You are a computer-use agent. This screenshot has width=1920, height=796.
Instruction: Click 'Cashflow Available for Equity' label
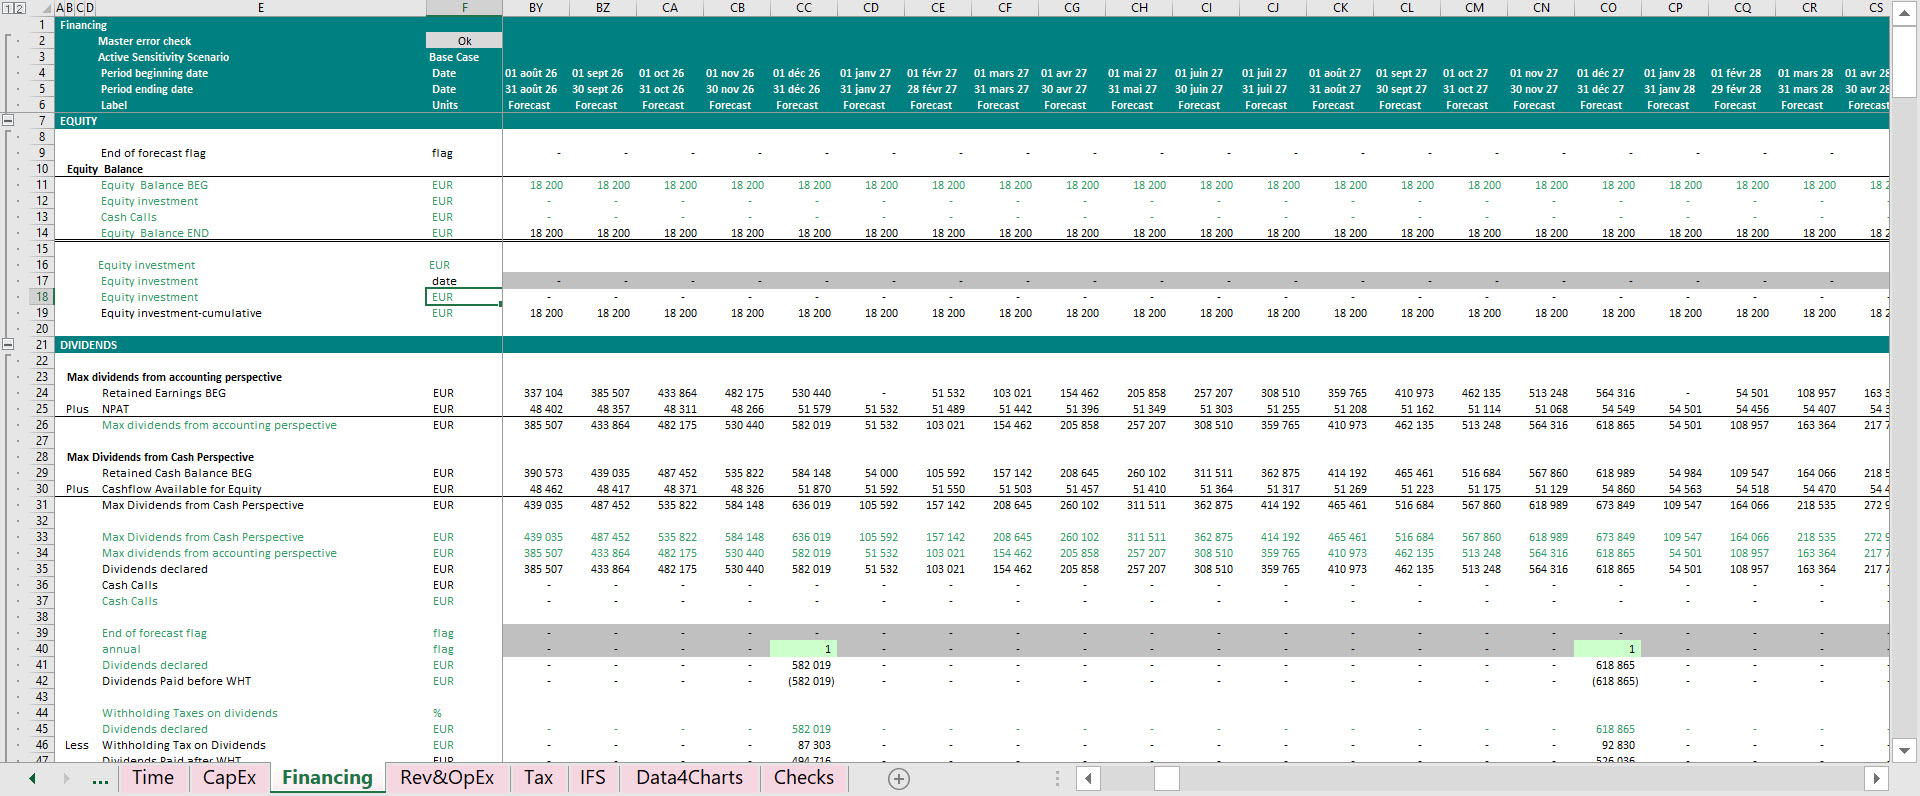tap(181, 489)
